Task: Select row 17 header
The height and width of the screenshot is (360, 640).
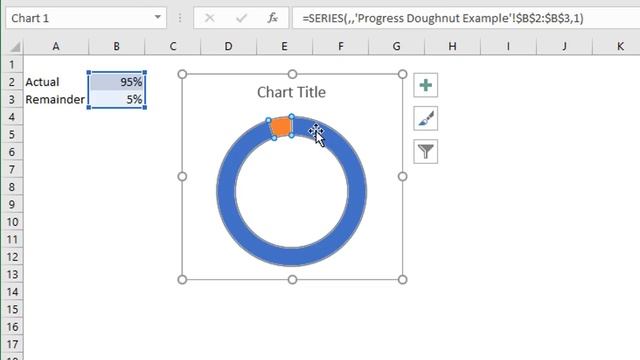Action: [12, 344]
